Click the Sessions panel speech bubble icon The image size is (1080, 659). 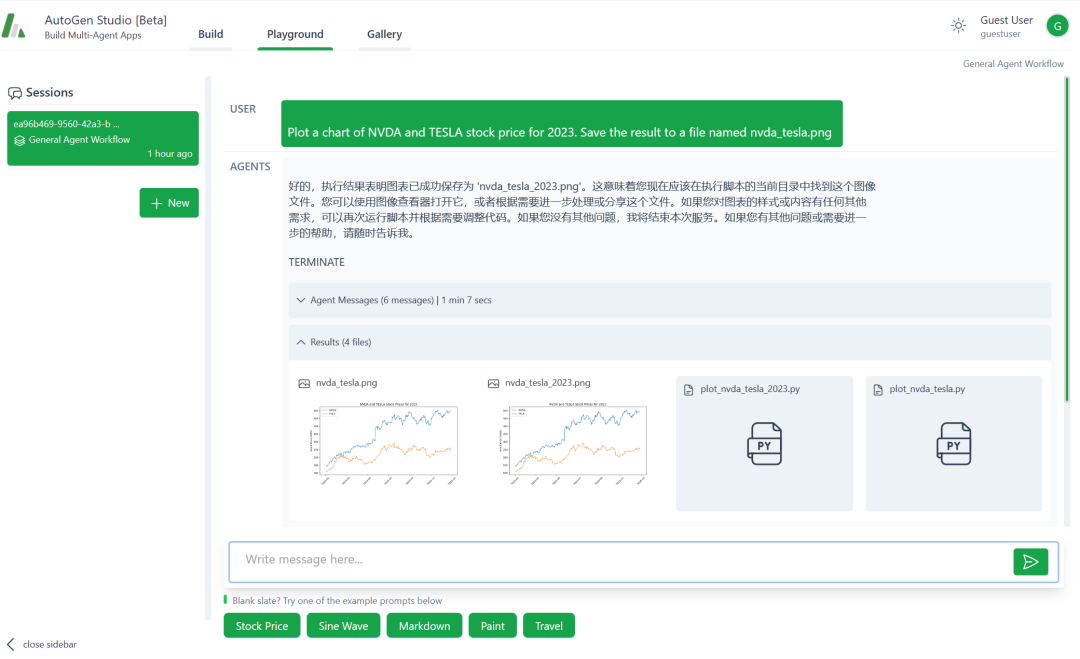click(x=15, y=92)
